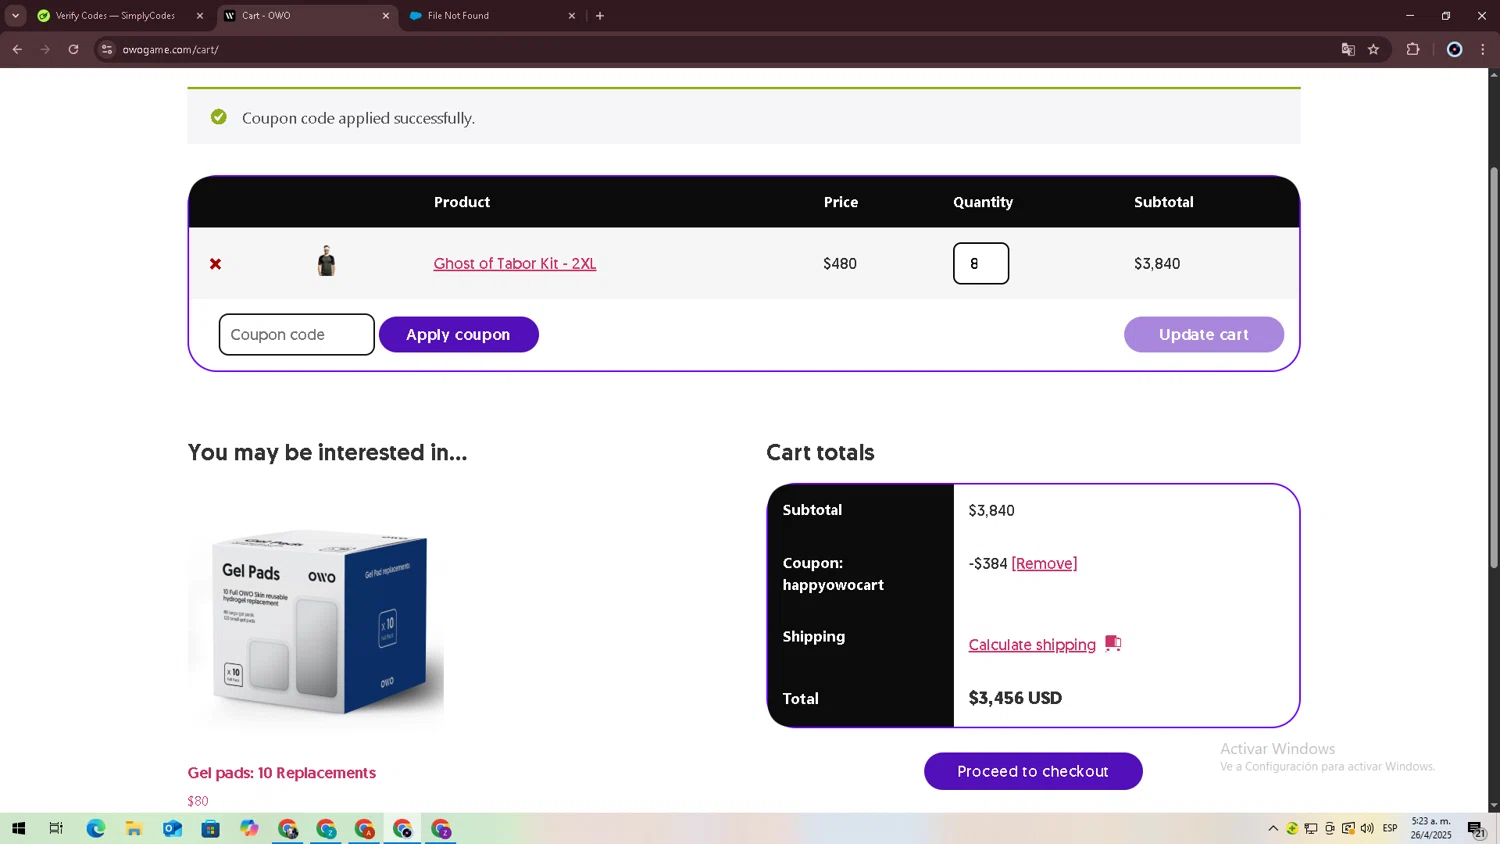The image size is (1500, 844).
Task: Go back to previous page
Action: pyautogui.click(x=17, y=49)
